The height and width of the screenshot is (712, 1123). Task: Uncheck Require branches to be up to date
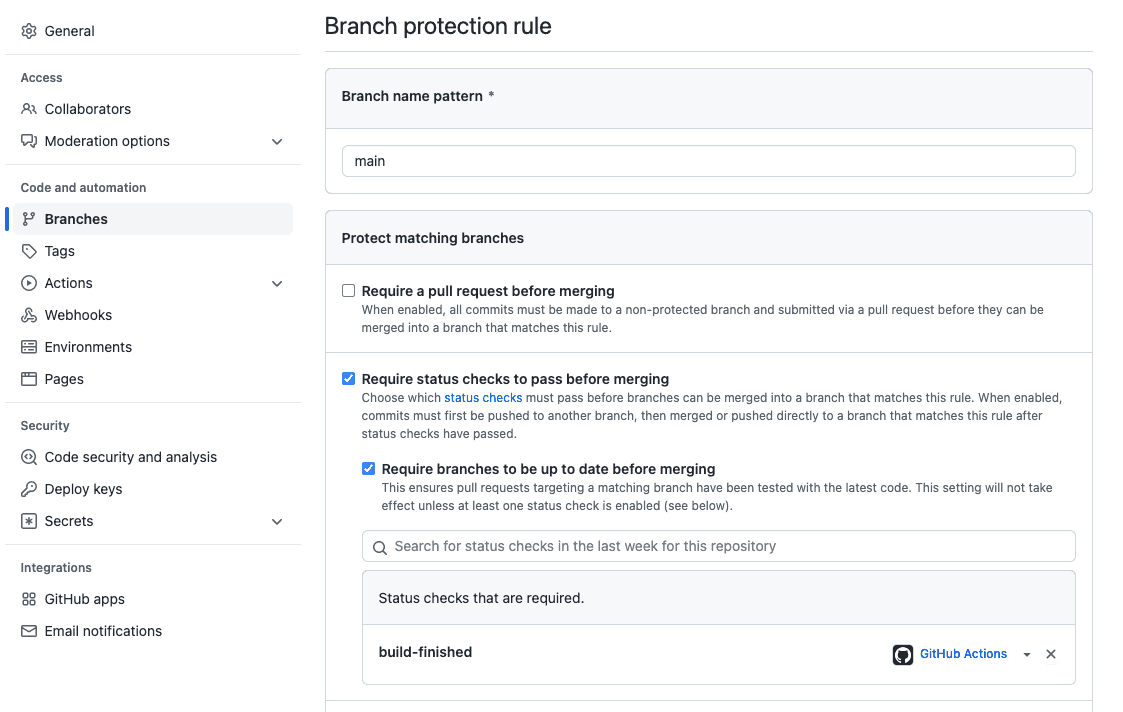(x=368, y=468)
